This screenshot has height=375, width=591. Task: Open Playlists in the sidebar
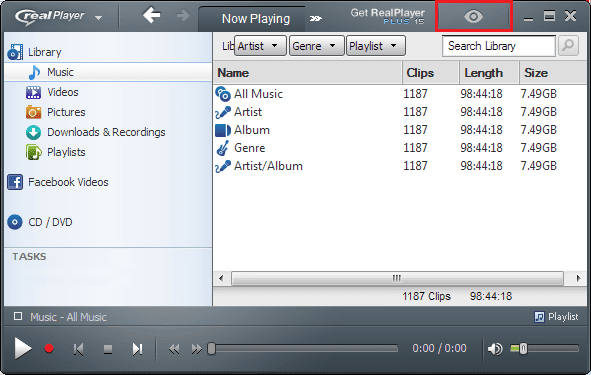point(56,152)
